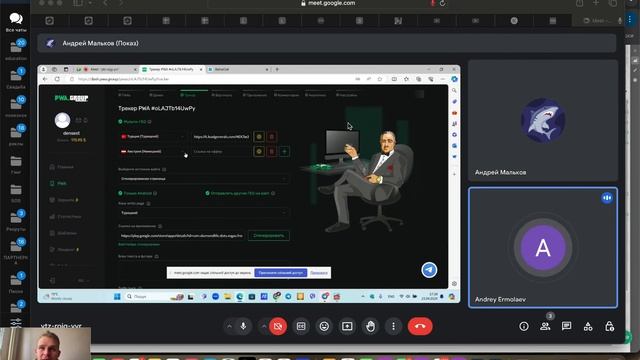Delete the Турция row with red trash icon
The width and height of the screenshot is (640, 360).
point(271,137)
